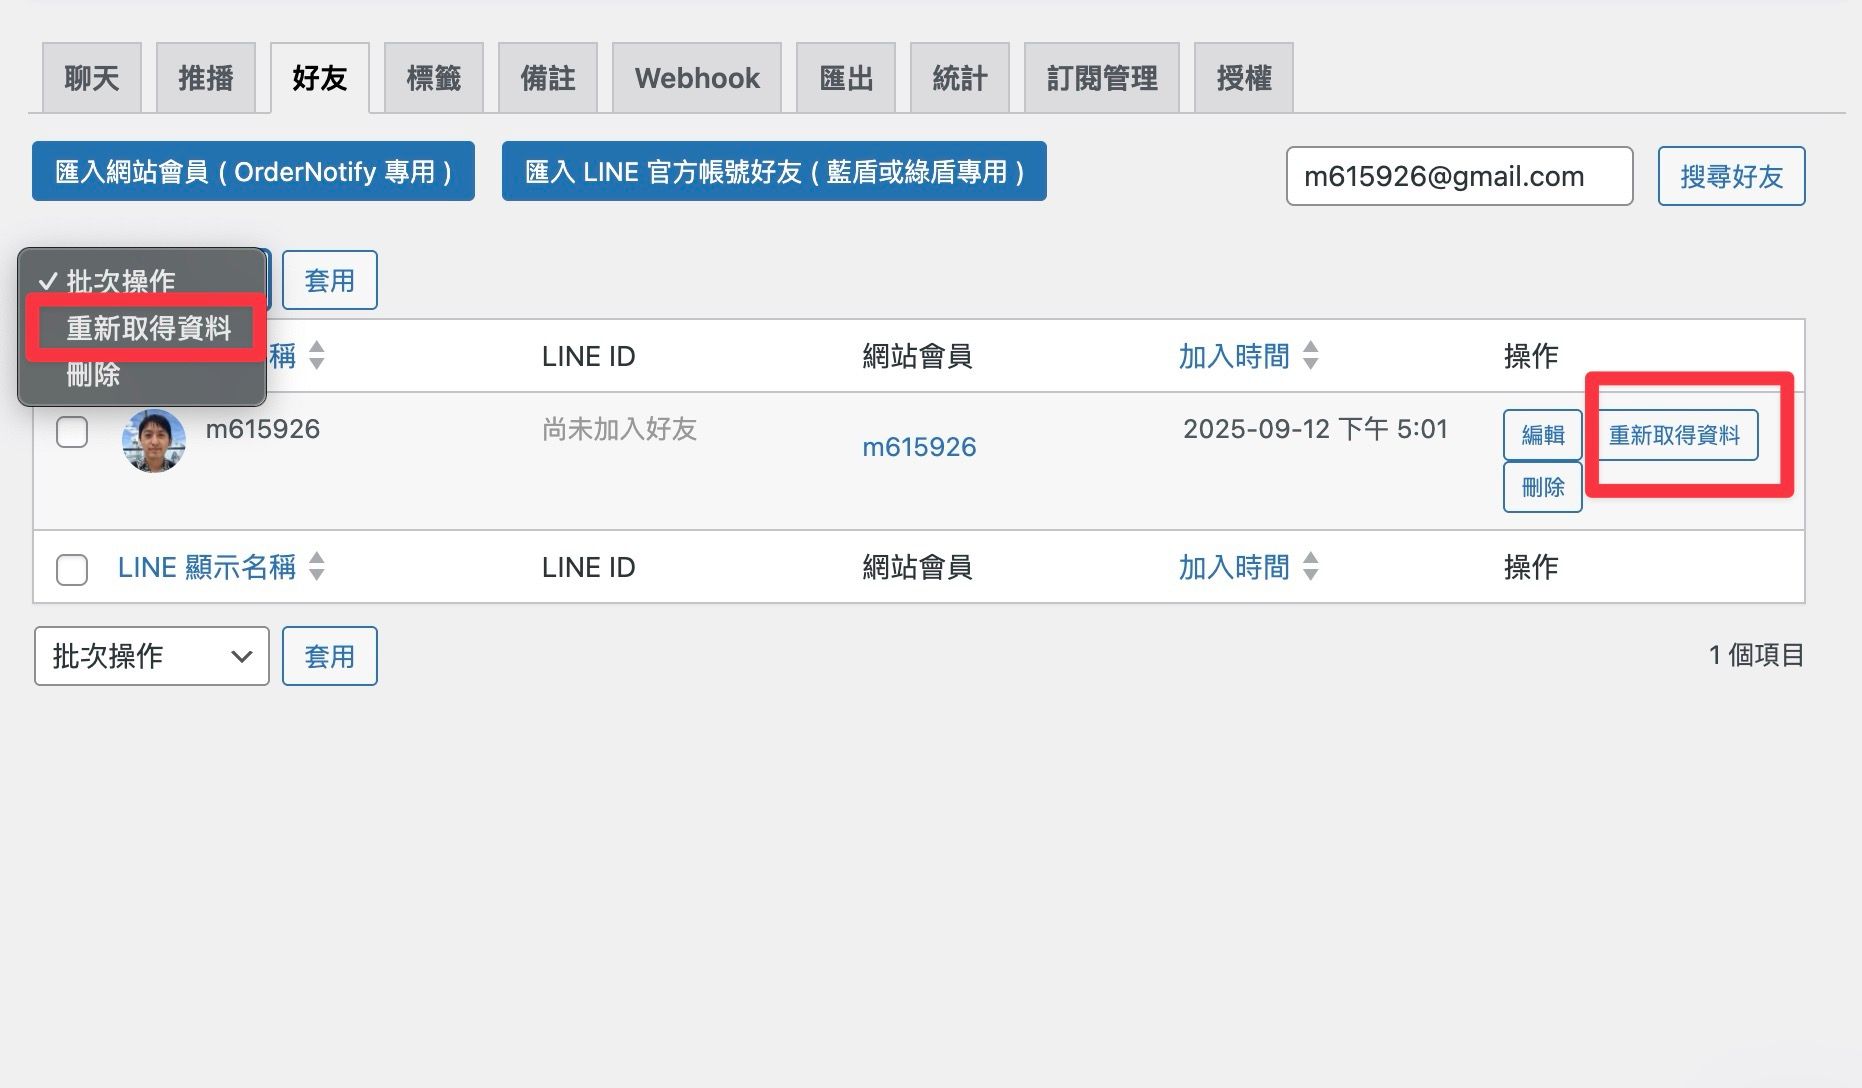
Task: Open the bottom 批次操作 bulk action dropdown
Action: [x=152, y=656]
